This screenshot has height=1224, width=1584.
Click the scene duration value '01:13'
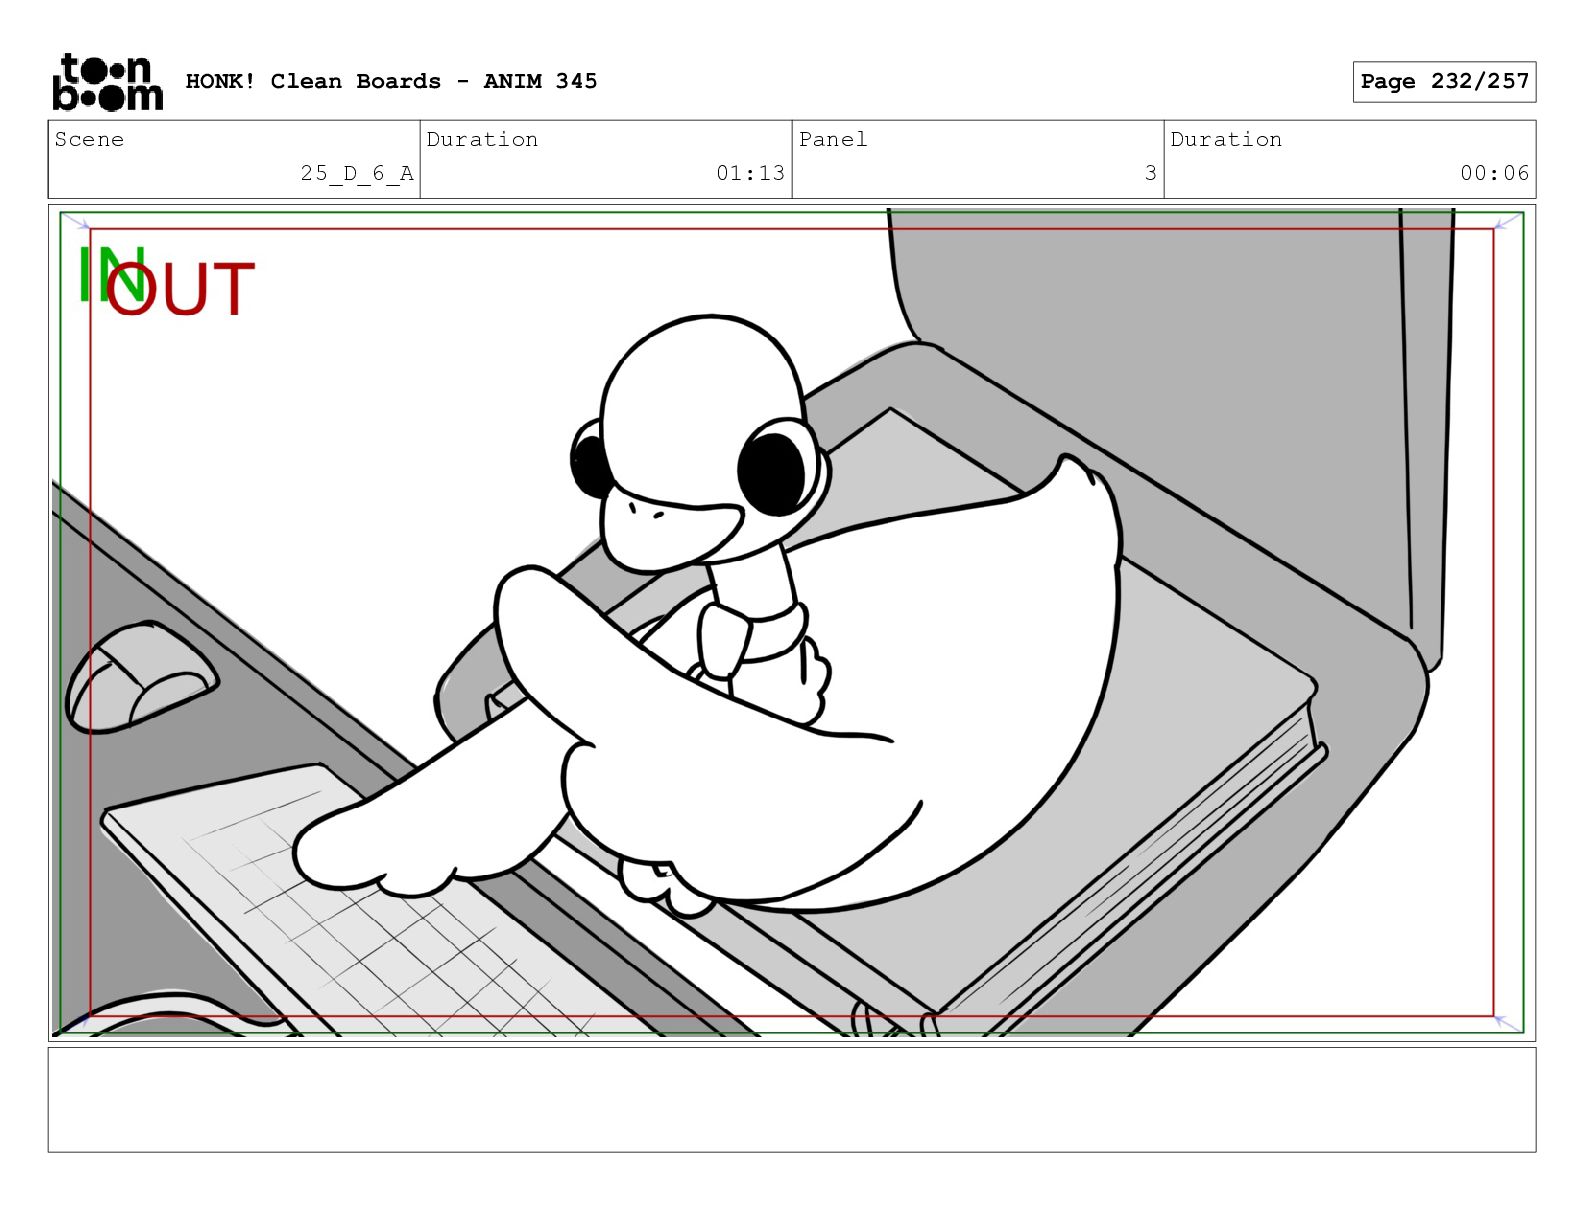click(750, 173)
